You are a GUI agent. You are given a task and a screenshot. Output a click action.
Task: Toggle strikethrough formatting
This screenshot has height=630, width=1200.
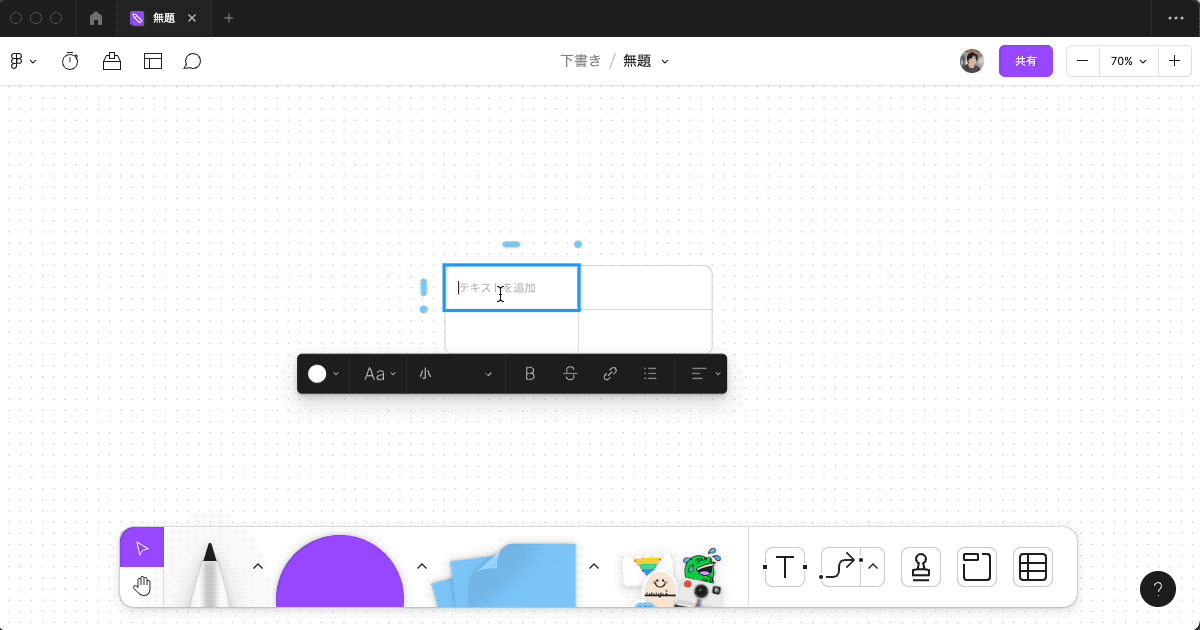[x=570, y=374]
